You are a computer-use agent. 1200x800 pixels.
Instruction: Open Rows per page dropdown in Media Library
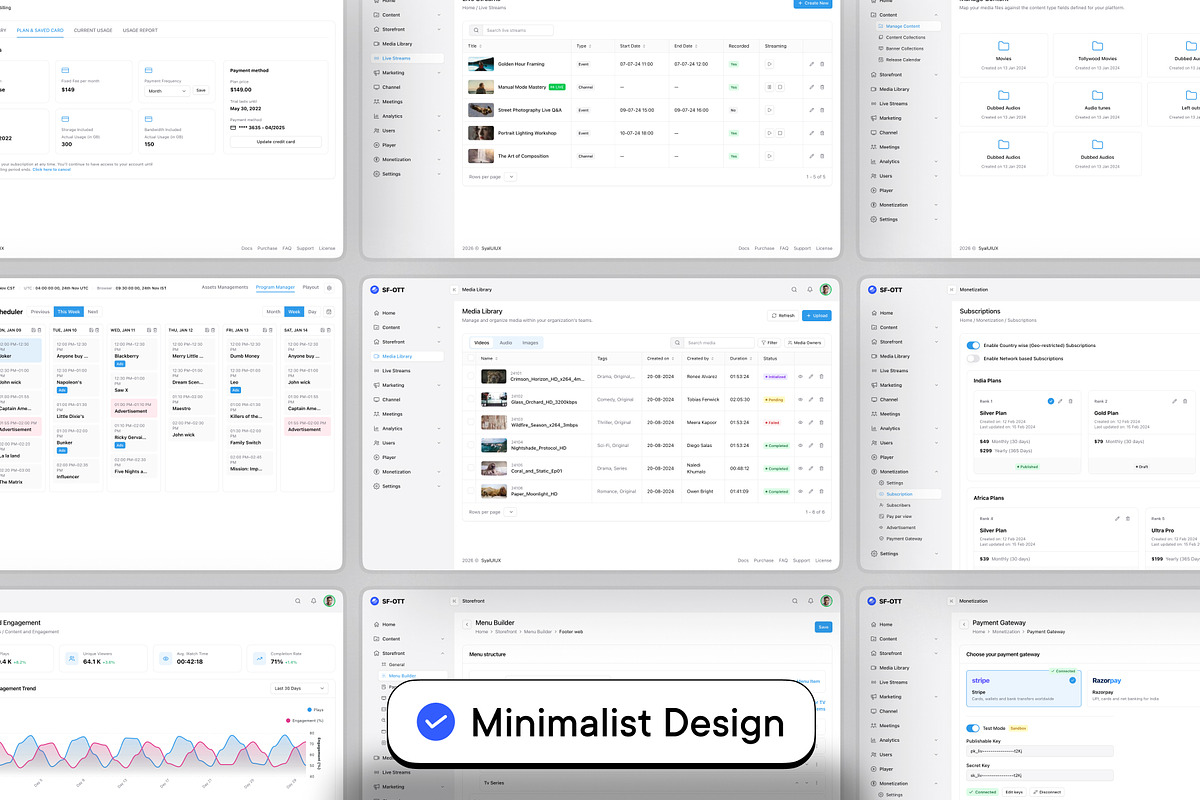coord(509,511)
